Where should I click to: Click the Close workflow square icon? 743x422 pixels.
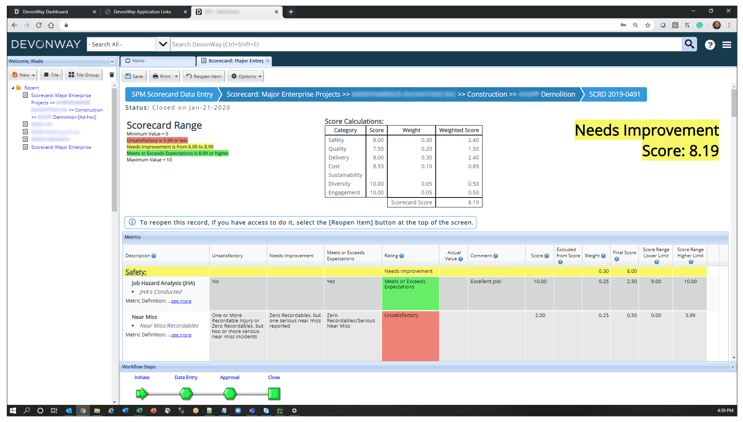click(x=274, y=393)
